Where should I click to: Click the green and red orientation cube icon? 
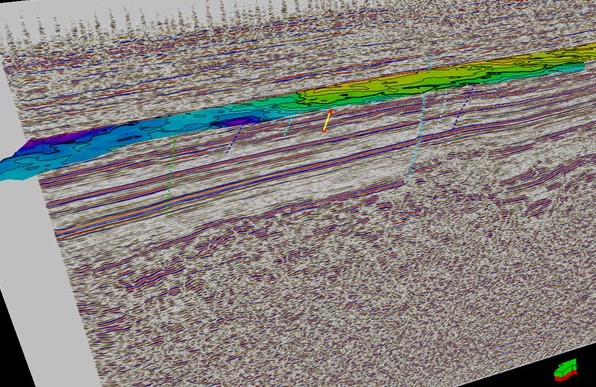566,370
